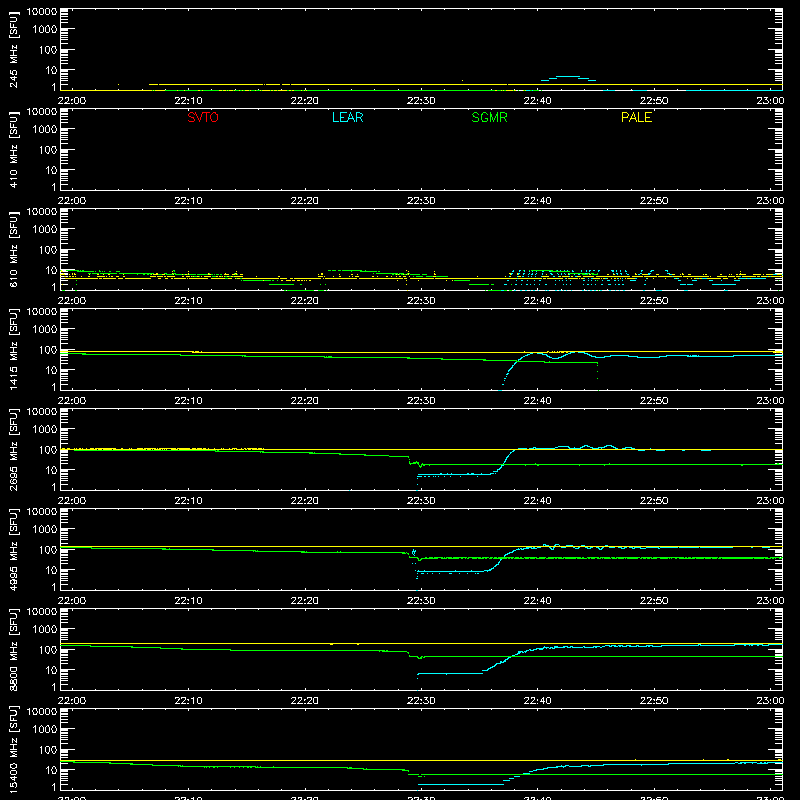The image size is (800, 800).
Task: Click the 10 y-tick of 1415 MHz panel
Action: click(51, 370)
